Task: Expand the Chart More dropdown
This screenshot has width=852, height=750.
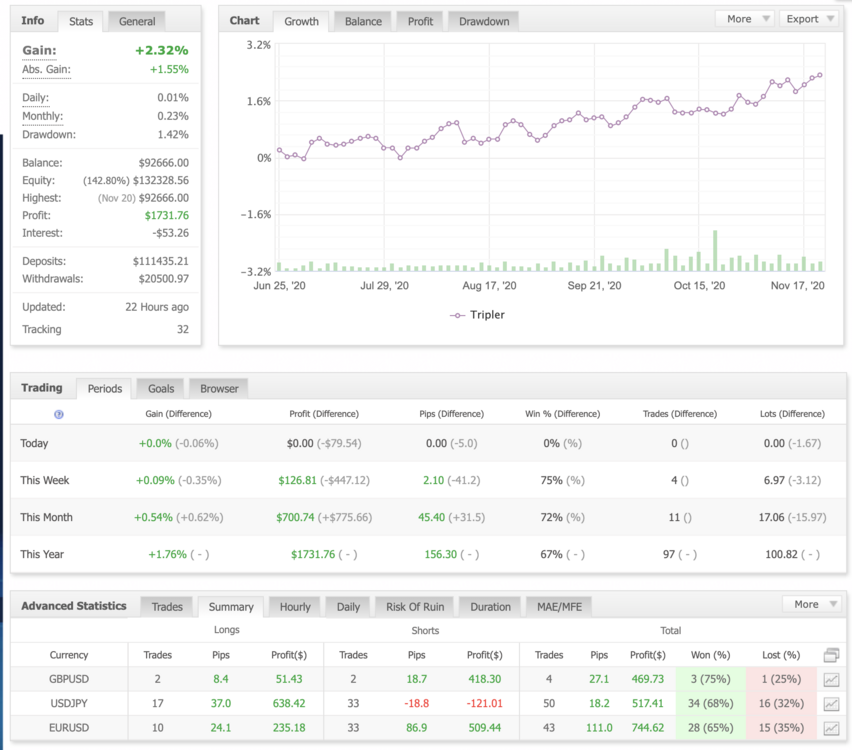Action: (x=747, y=19)
